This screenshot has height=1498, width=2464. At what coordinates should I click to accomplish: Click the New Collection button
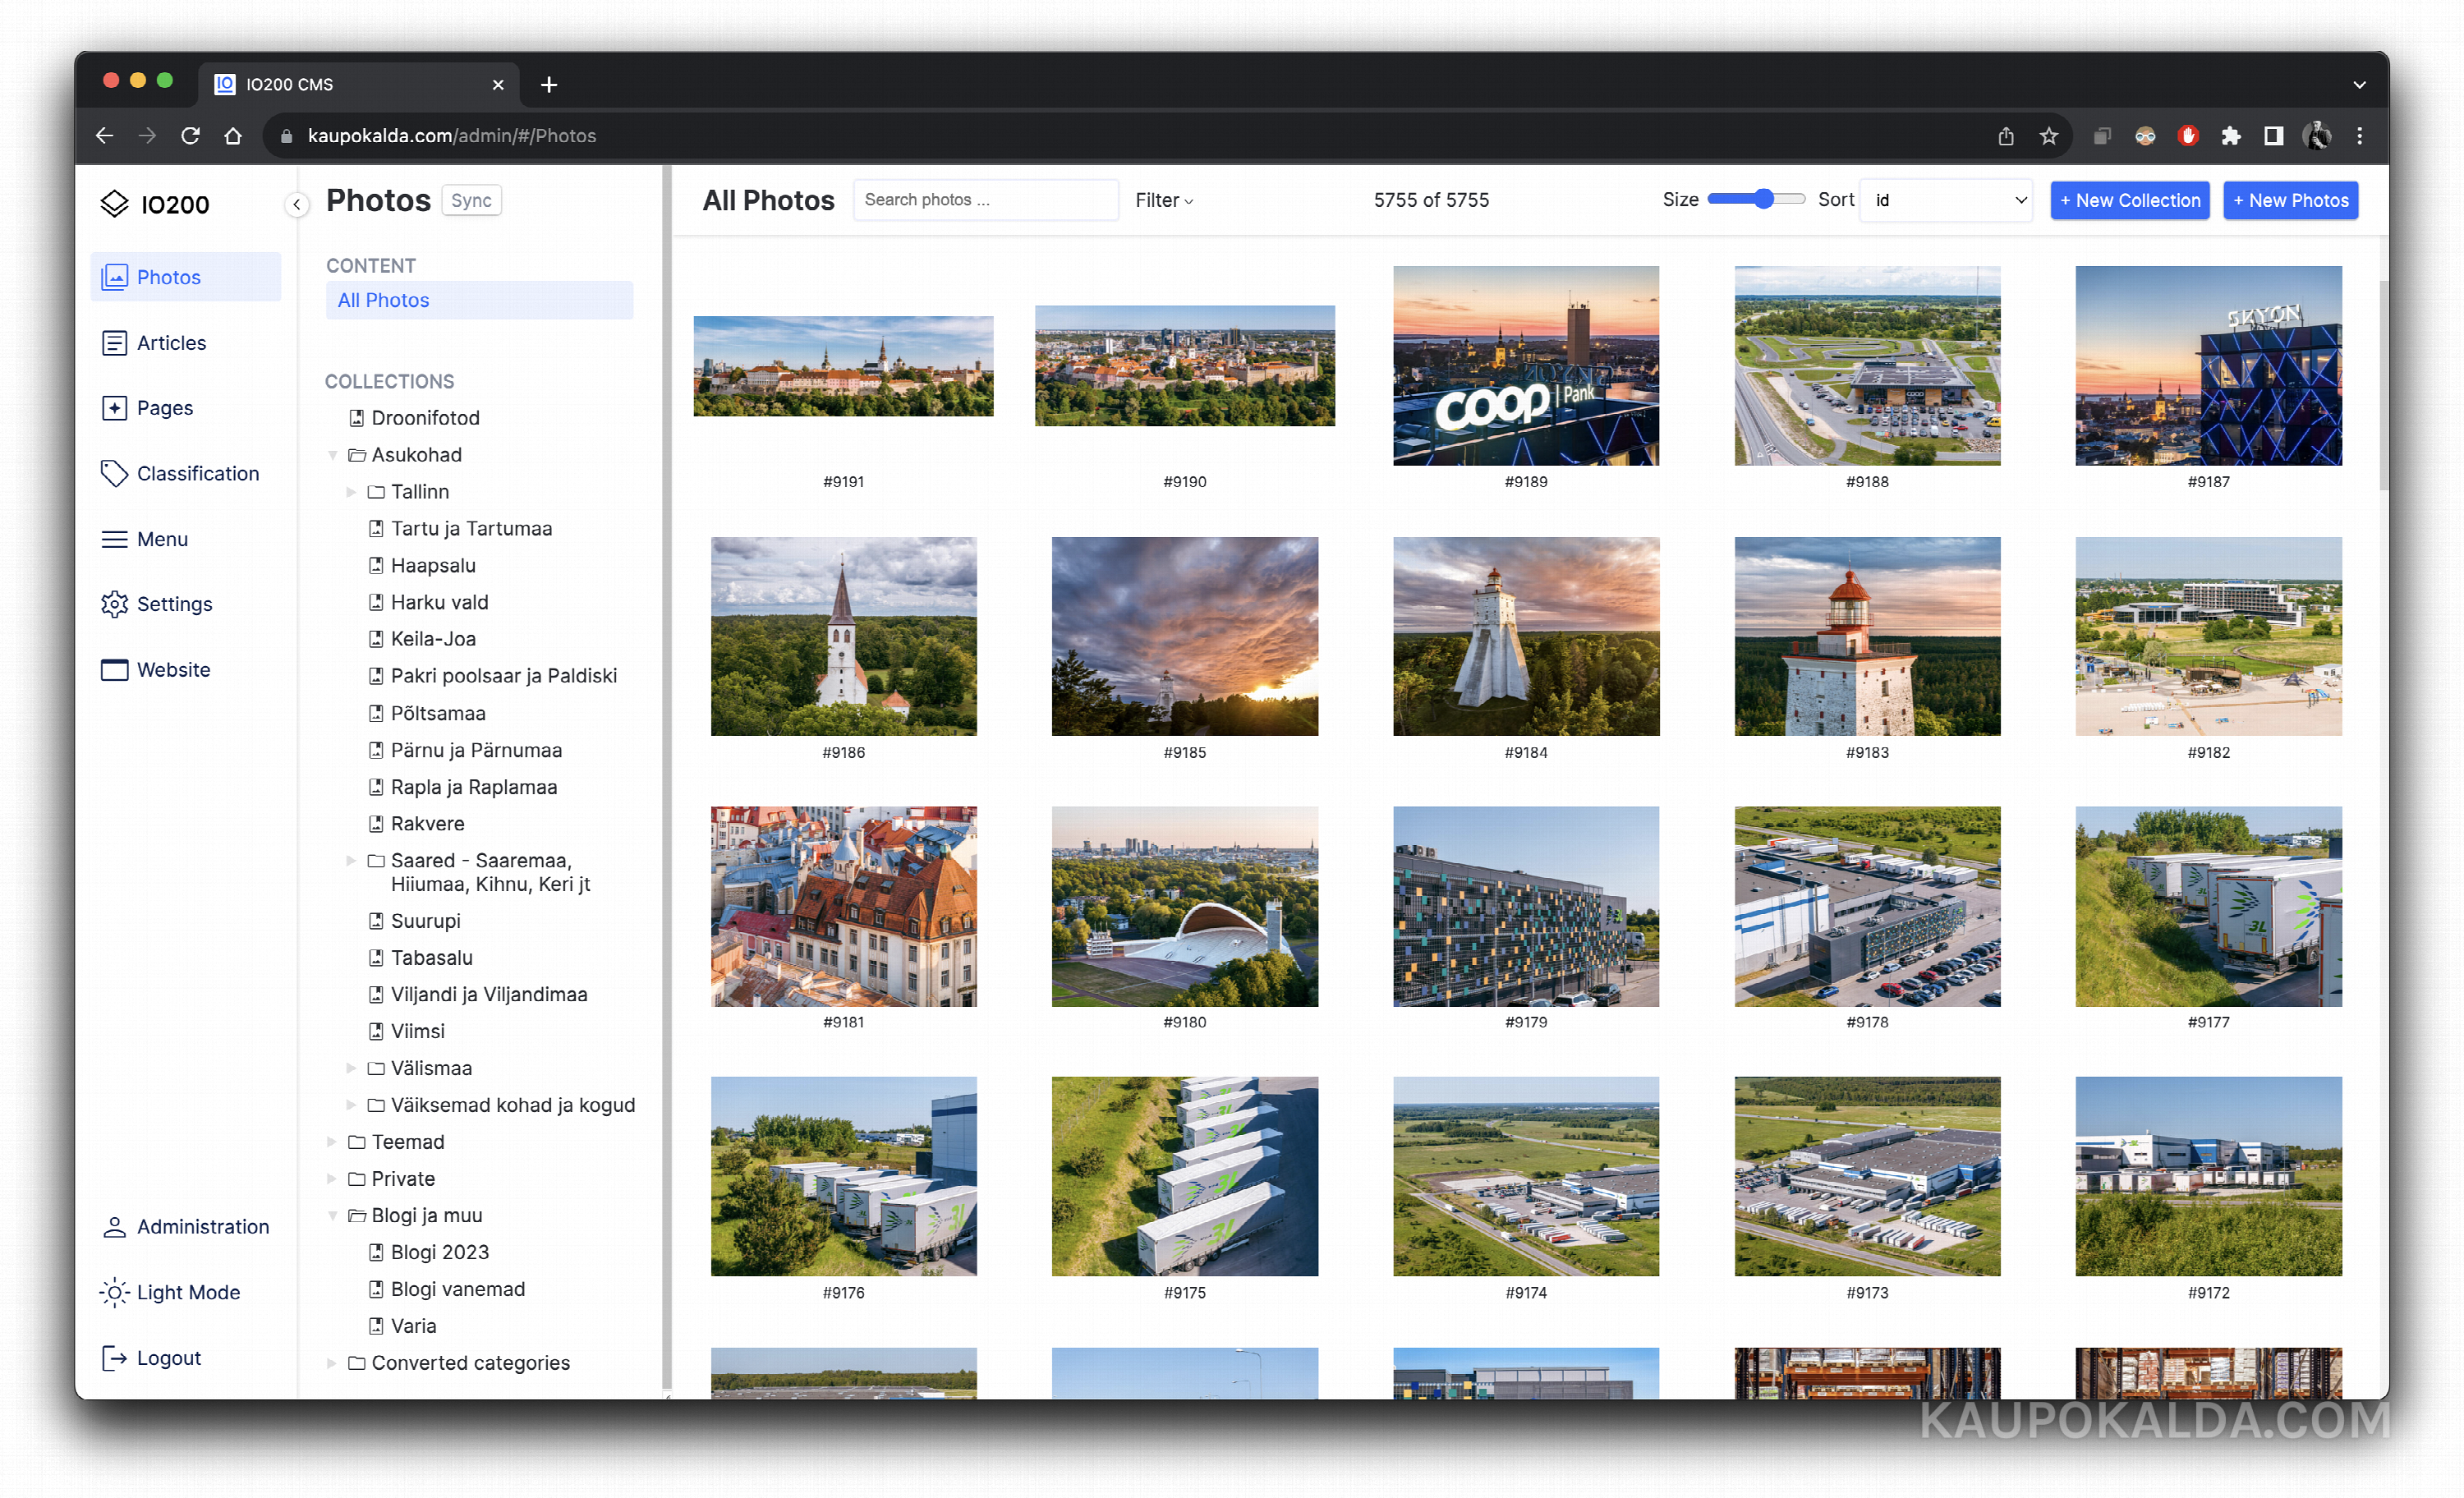tap(2129, 200)
